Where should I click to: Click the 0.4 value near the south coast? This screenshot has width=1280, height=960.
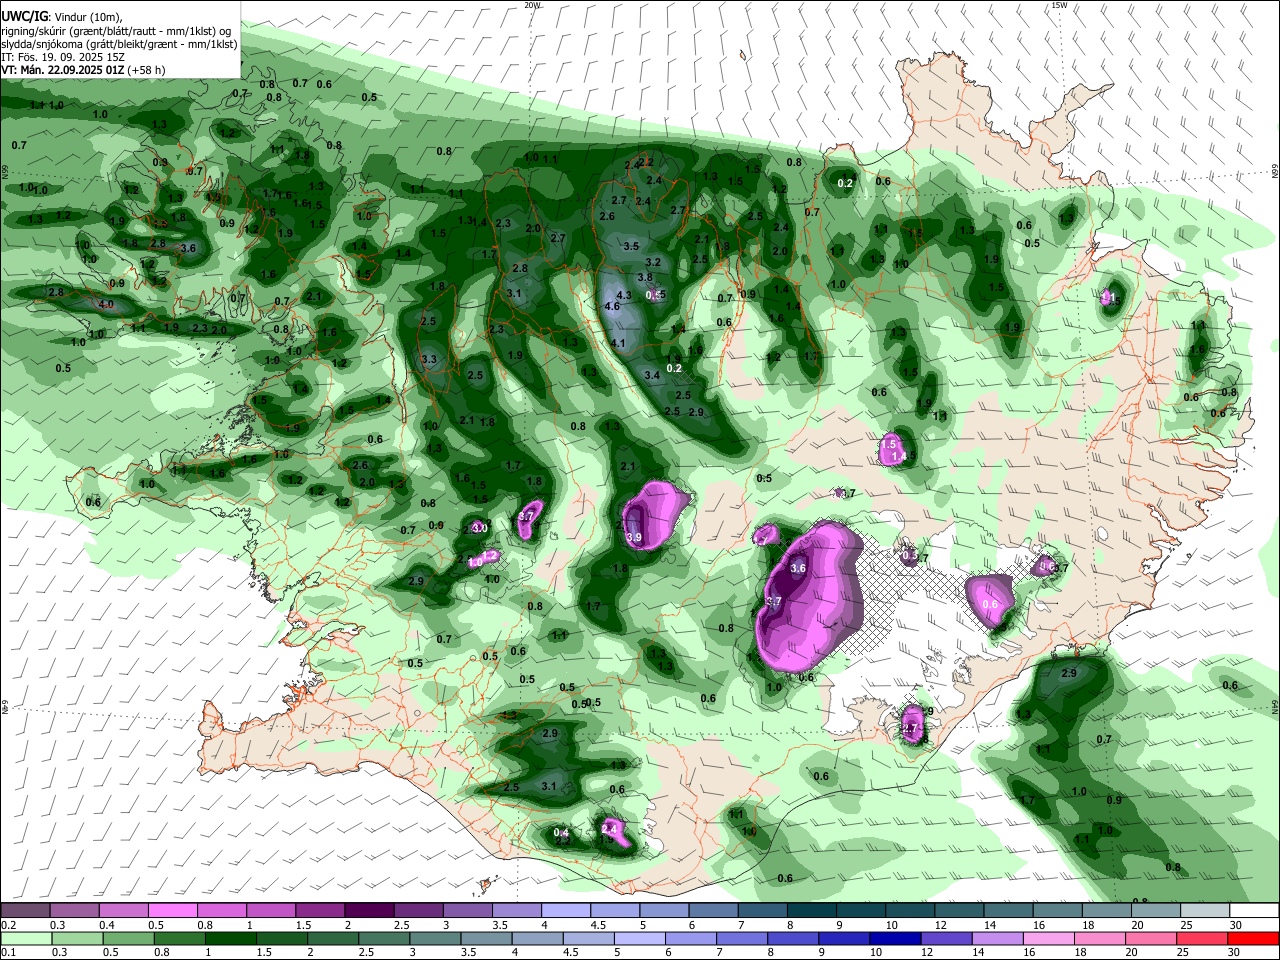click(x=561, y=833)
